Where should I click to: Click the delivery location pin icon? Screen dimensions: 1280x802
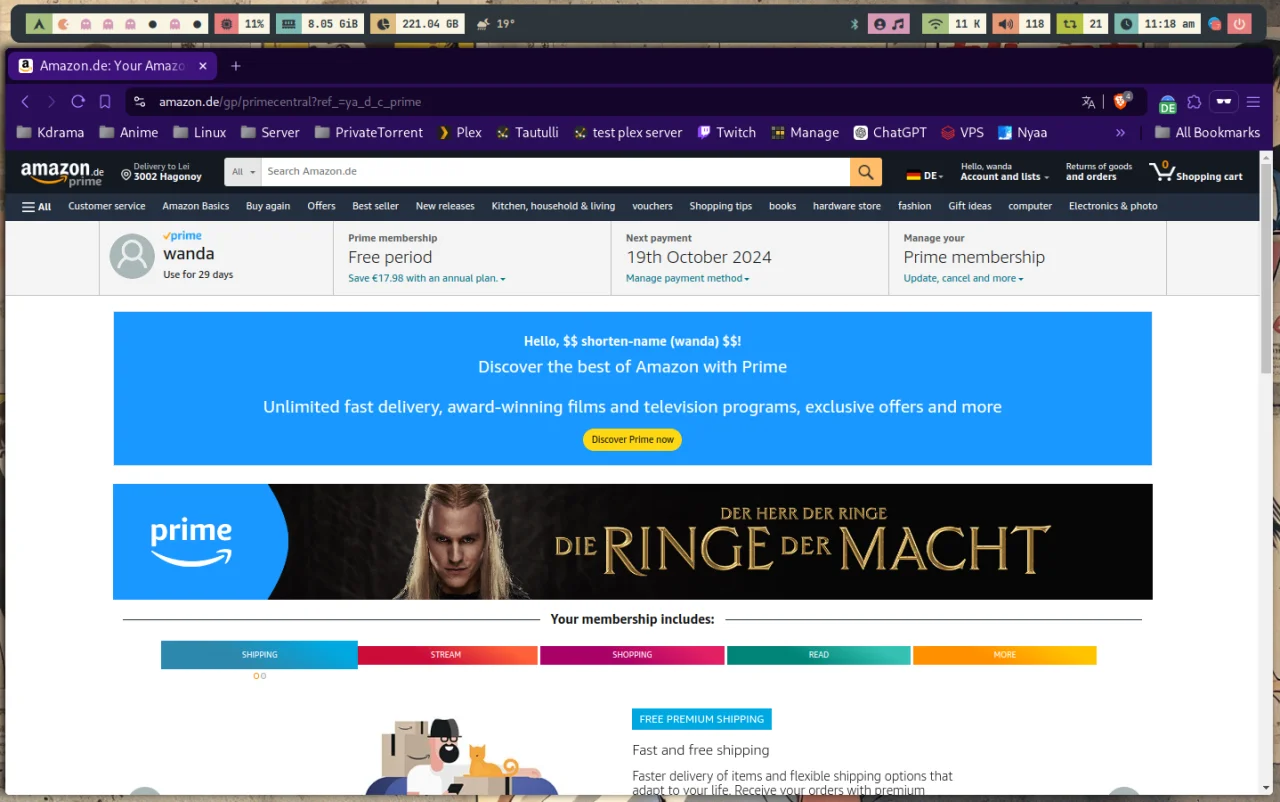[126, 175]
